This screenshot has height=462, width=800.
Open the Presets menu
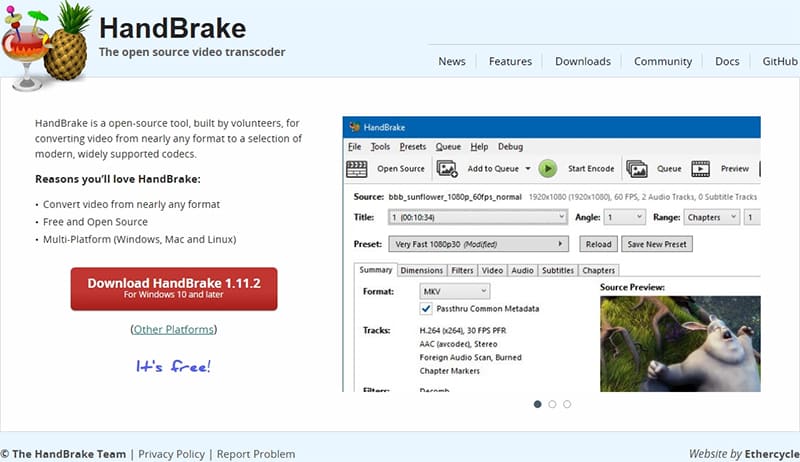click(x=413, y=147)
